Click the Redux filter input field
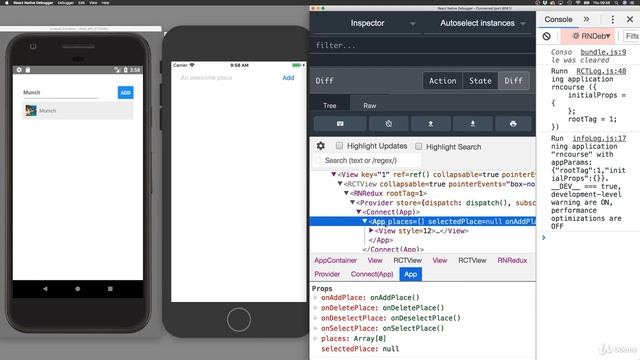Image resolution: width=640 pixels, height=360 pixels. (423, 45)
